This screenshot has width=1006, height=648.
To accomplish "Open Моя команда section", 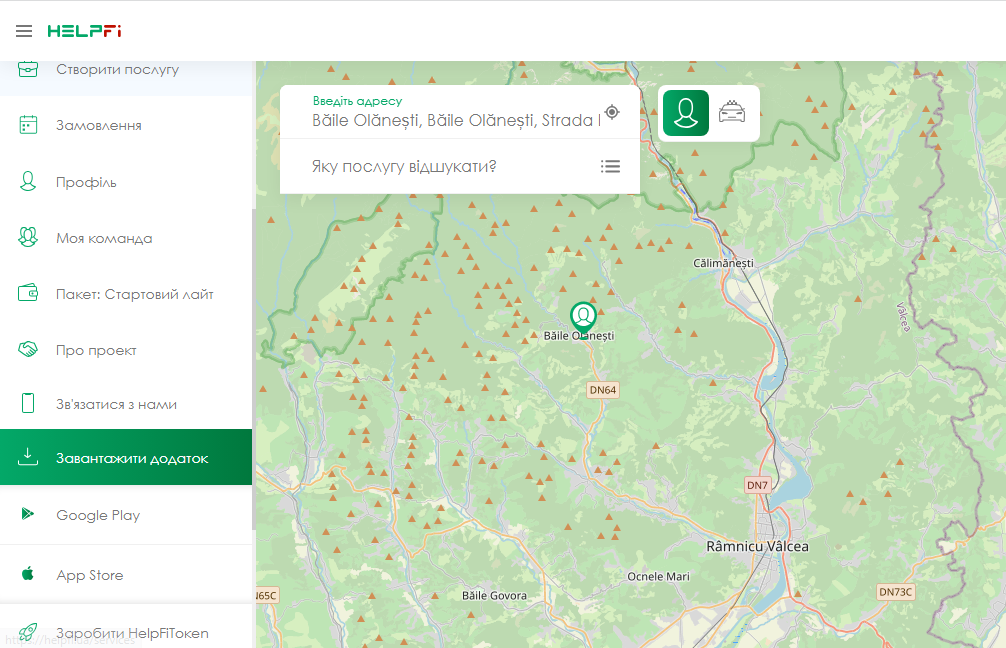I will coord(104,238).
